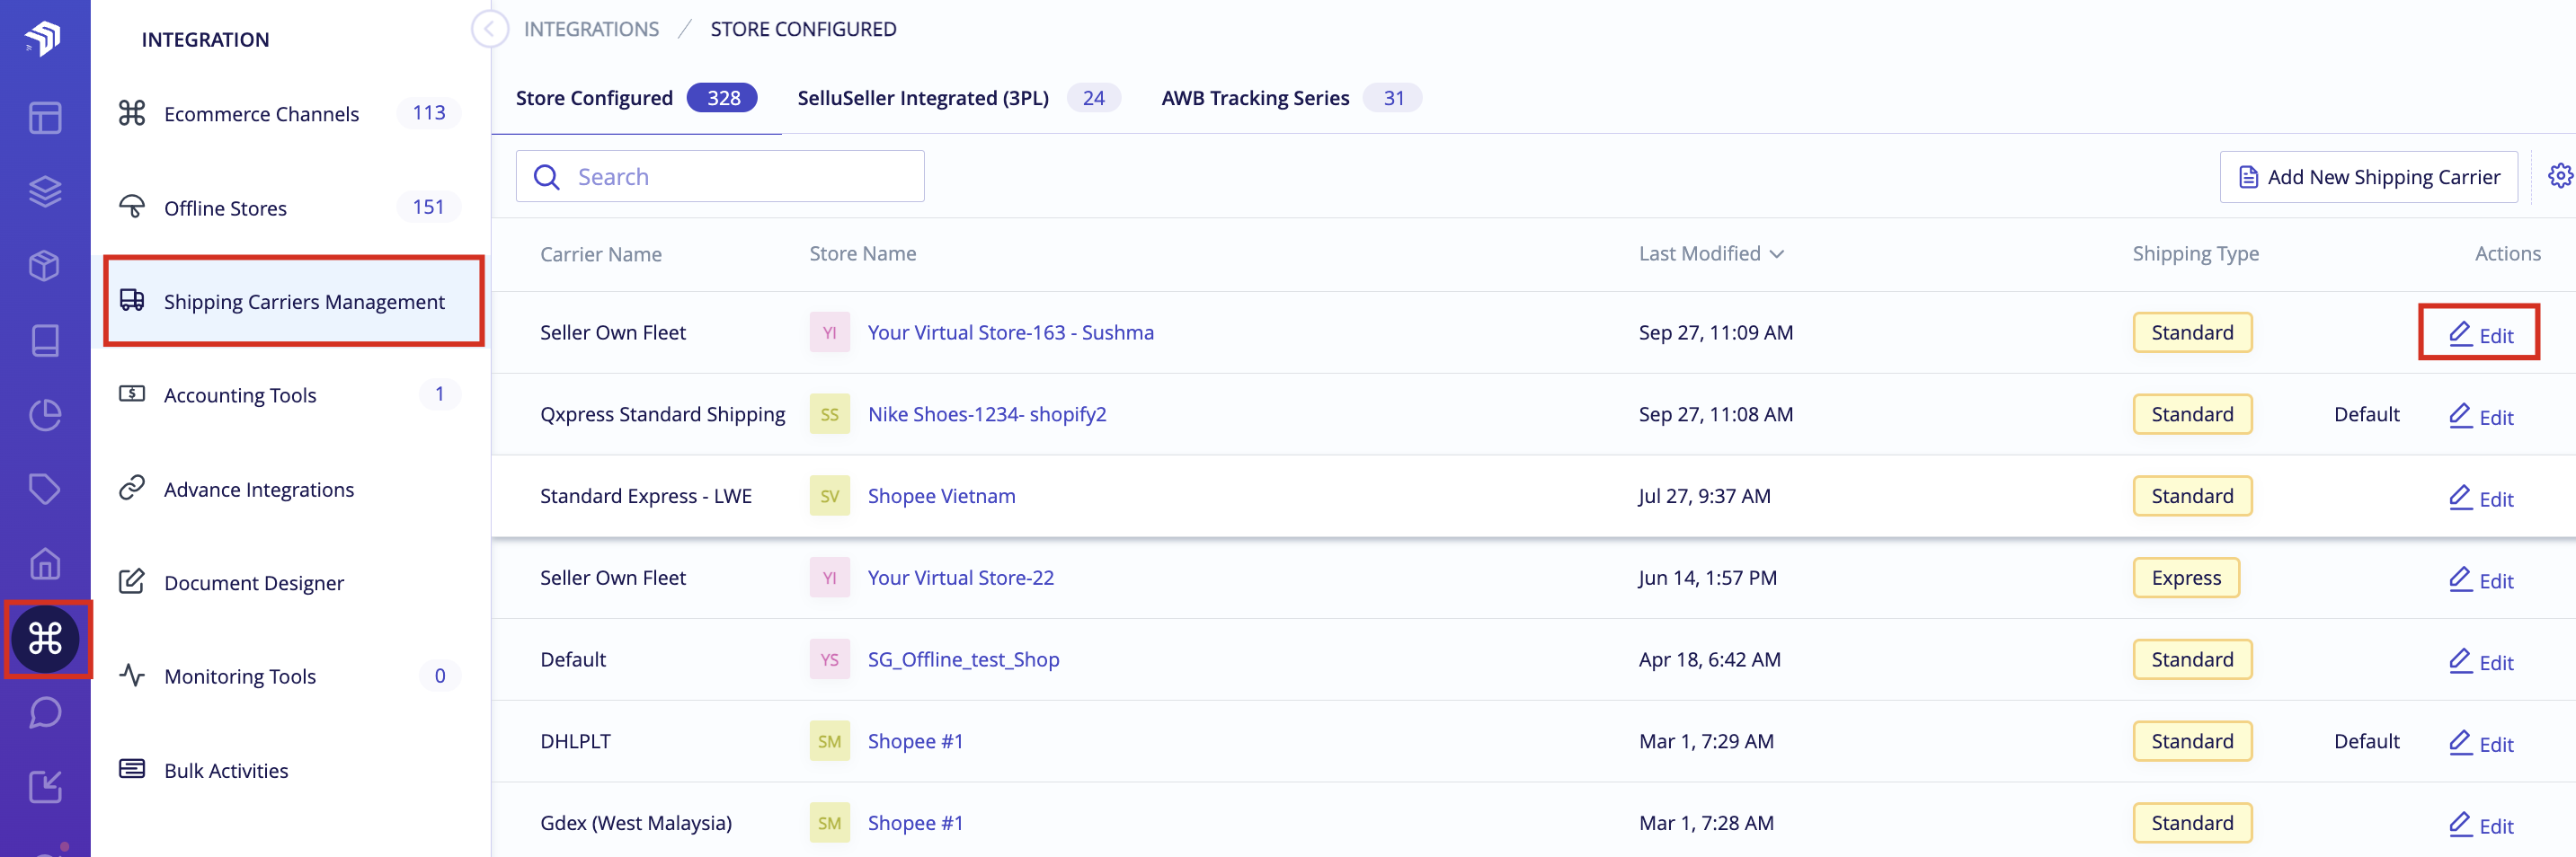
Task: Click in the Search carriers field
Action: pos(720,176)
